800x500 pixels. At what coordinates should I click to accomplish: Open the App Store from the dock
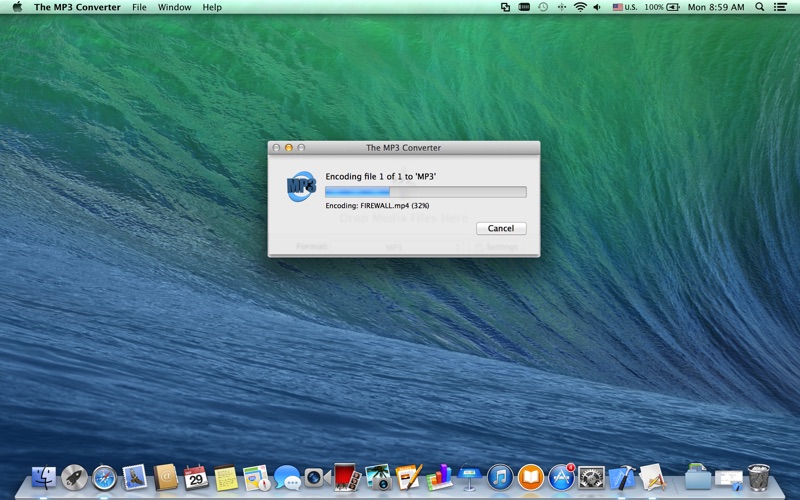point(561,478)
